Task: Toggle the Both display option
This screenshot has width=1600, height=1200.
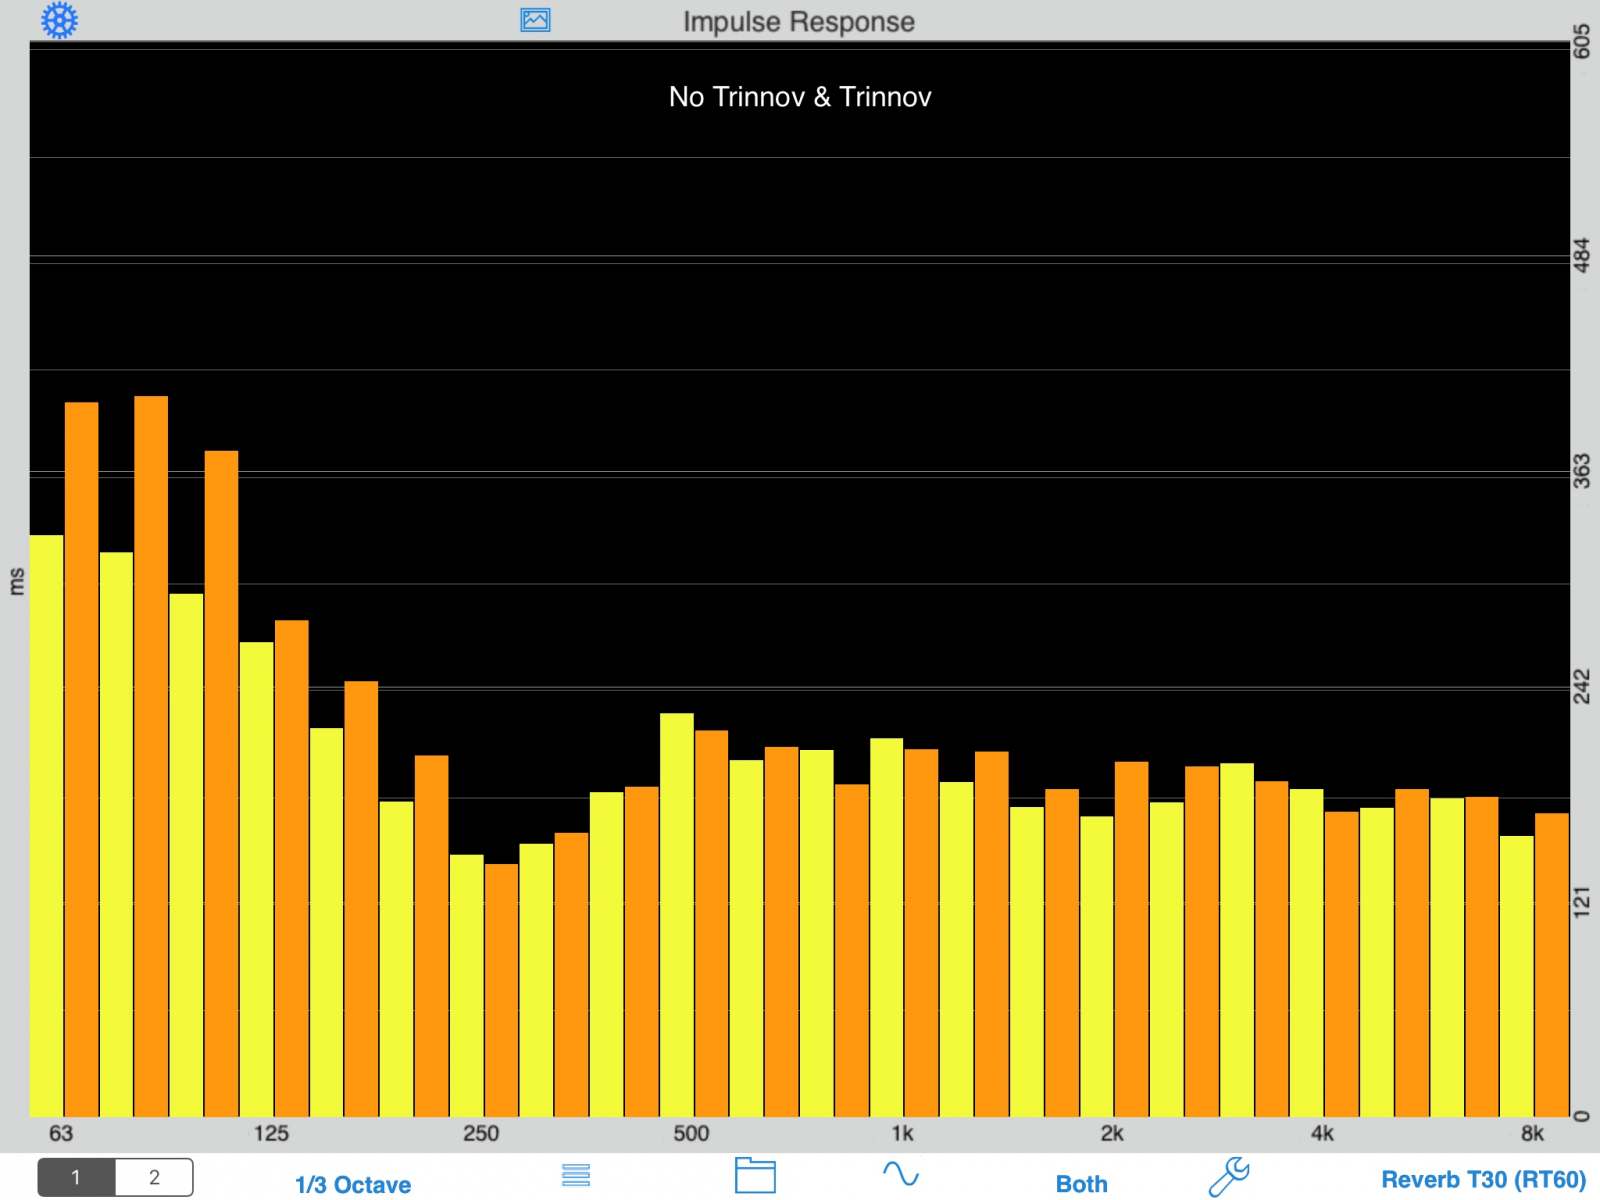Action: pyautogui.click(x=1081, y=1184)
